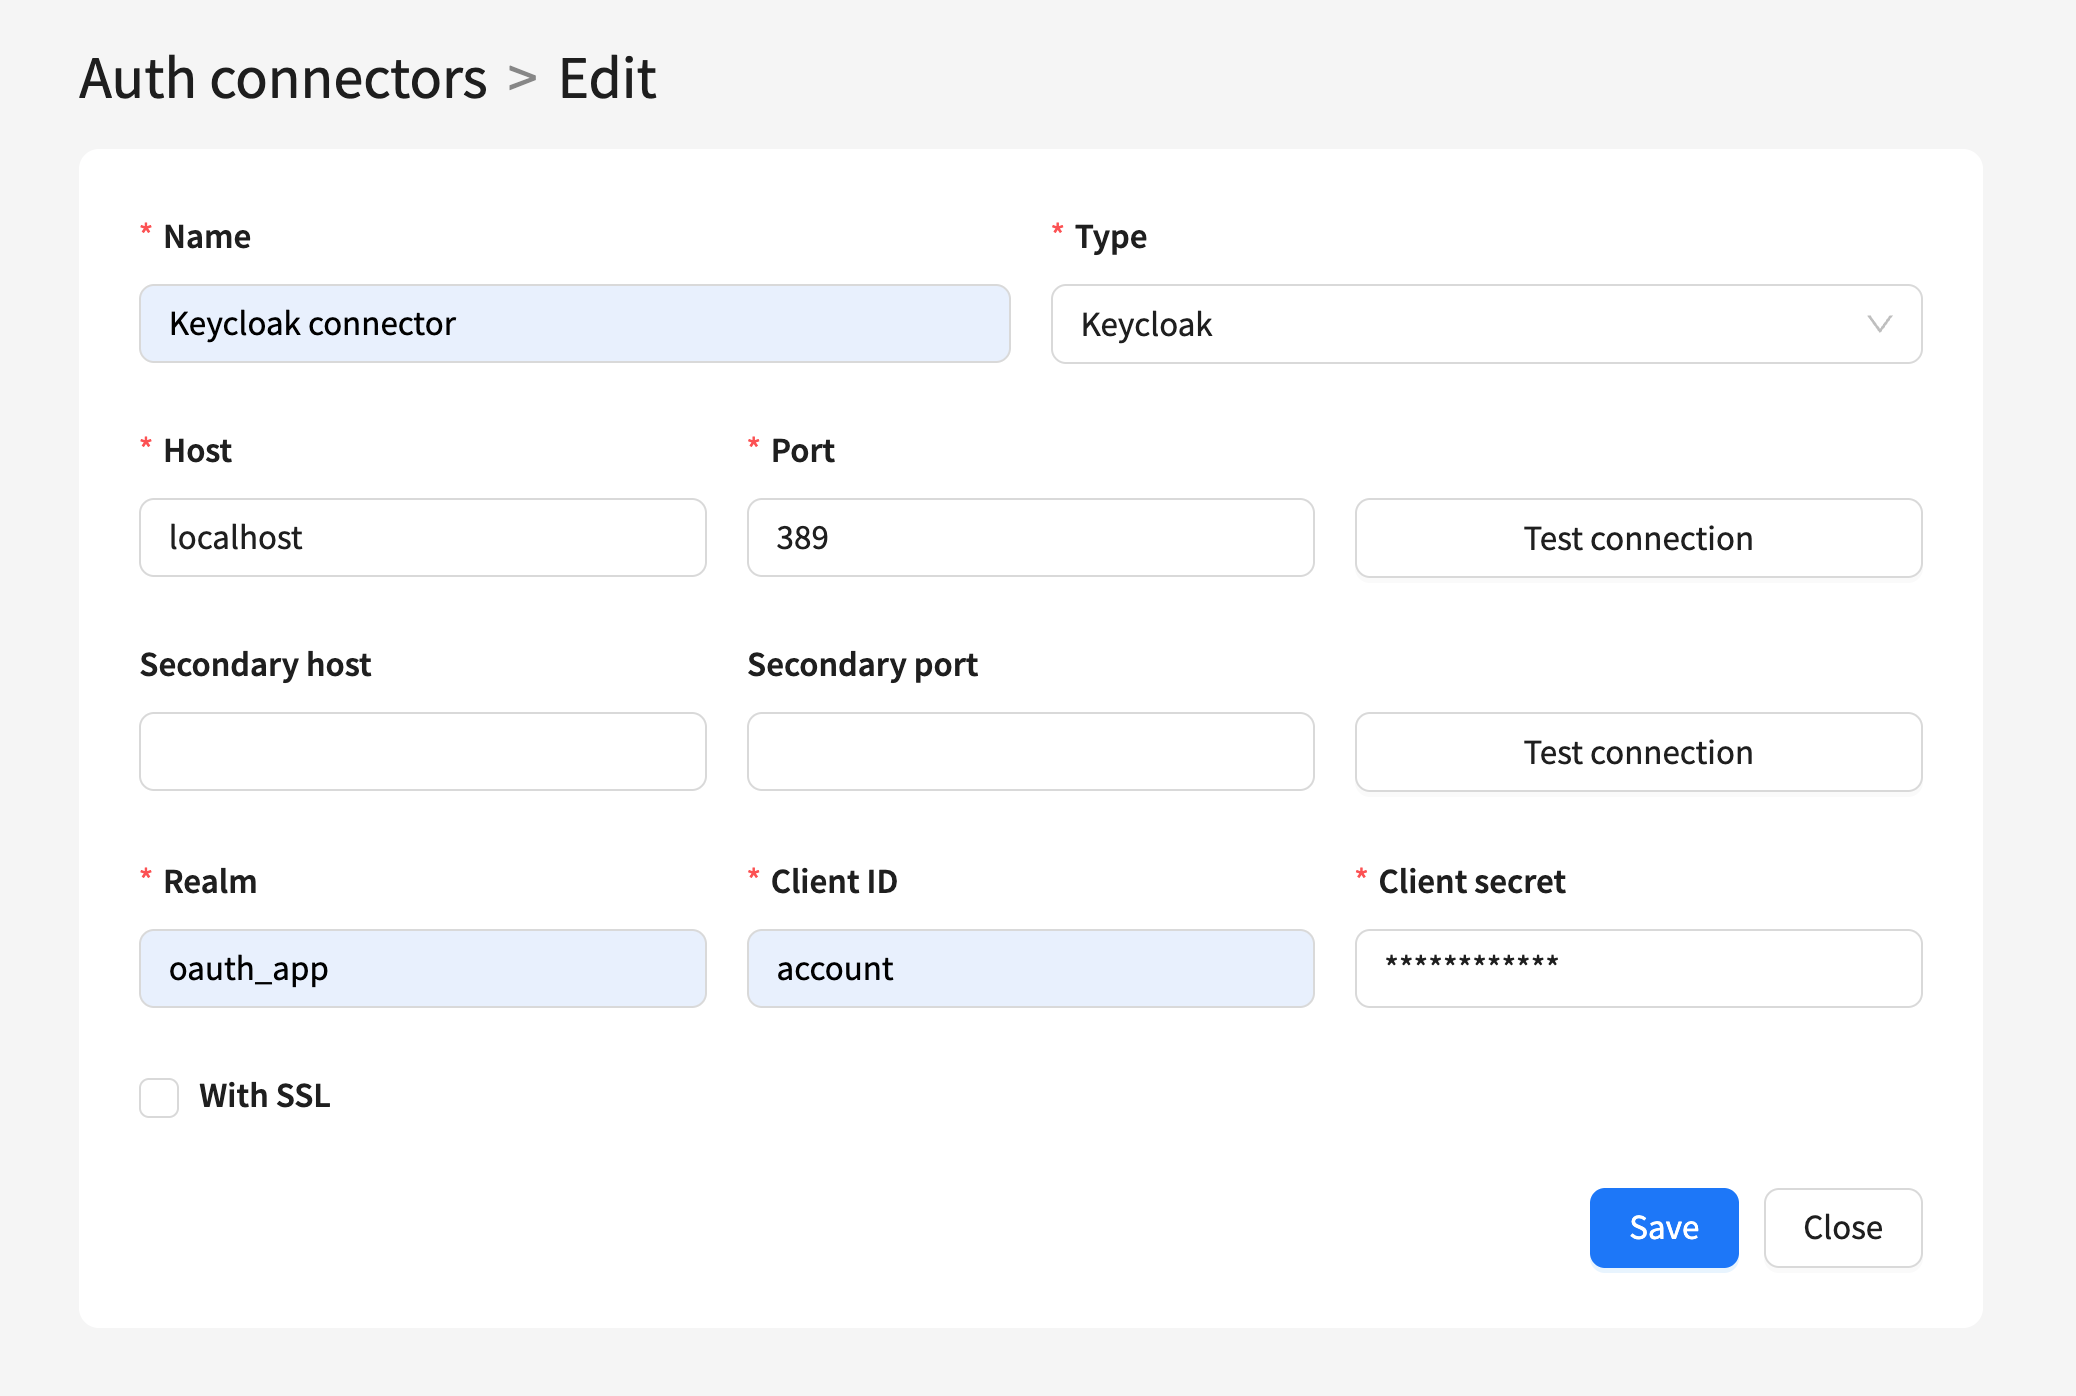The width and height of the screenshot is (2076, 1396).
Task: Click the Close button
Action: [x=1842, y=1227]
